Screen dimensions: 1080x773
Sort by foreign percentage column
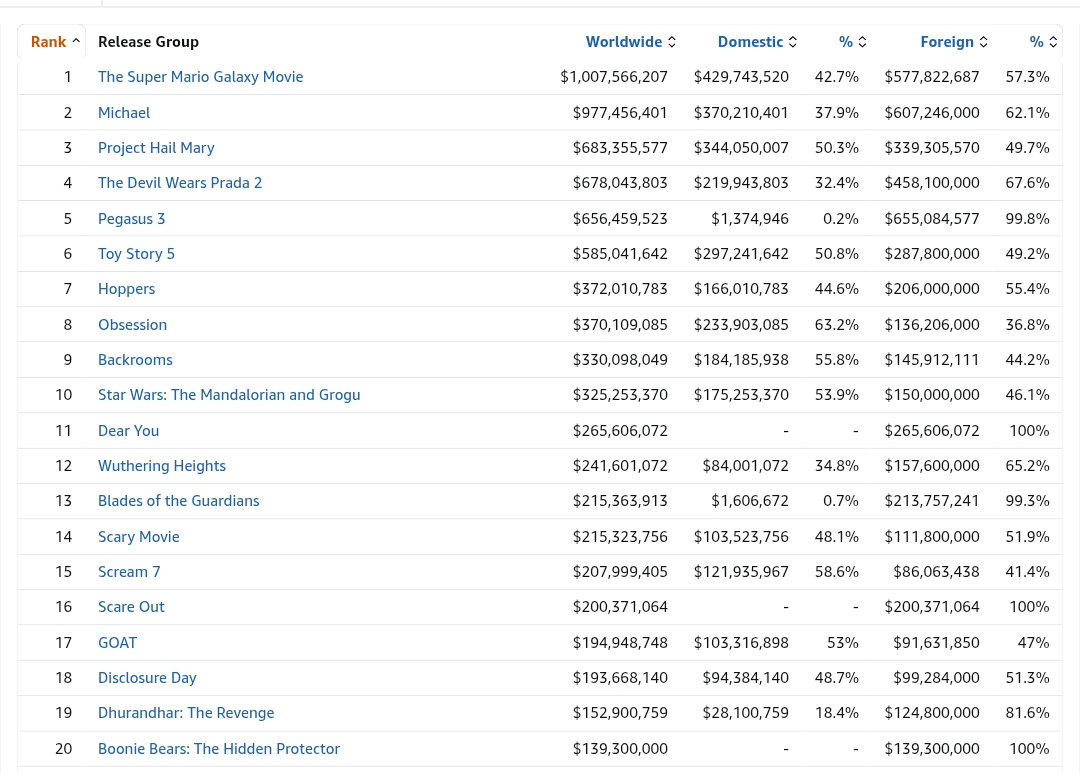point(1043,42)
